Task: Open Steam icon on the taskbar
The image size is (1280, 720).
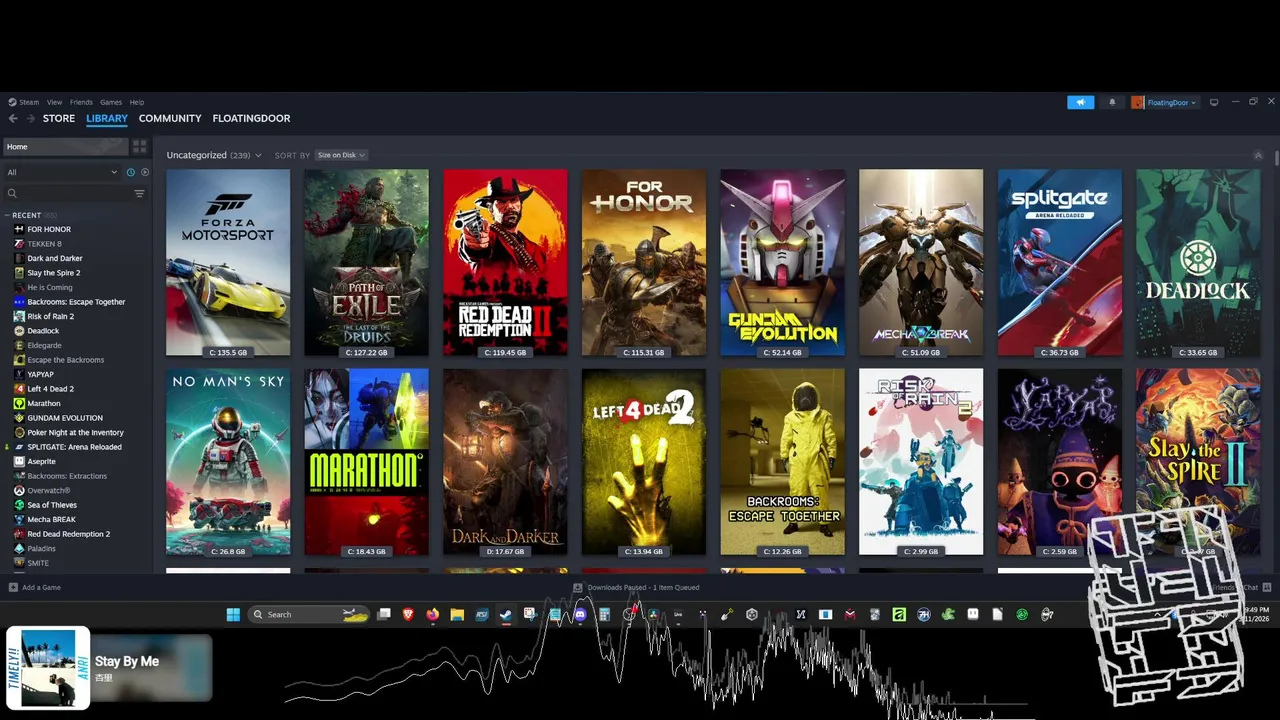Action: pyautogui.click(x=506, y=614)
